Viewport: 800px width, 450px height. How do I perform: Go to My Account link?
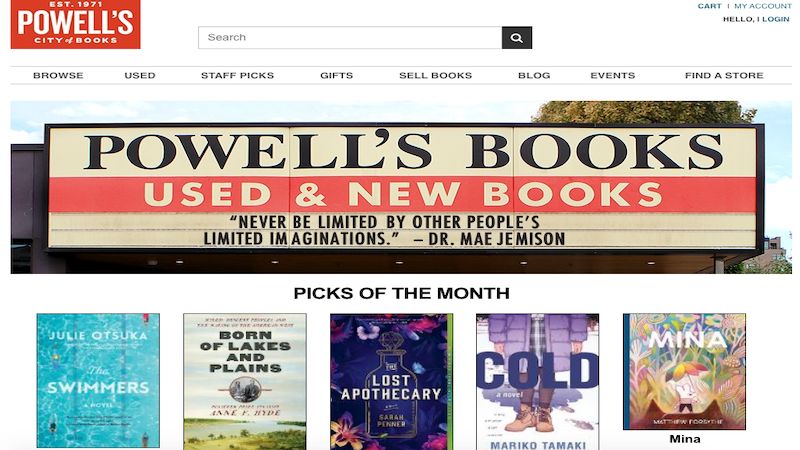[x=763, y=6]
